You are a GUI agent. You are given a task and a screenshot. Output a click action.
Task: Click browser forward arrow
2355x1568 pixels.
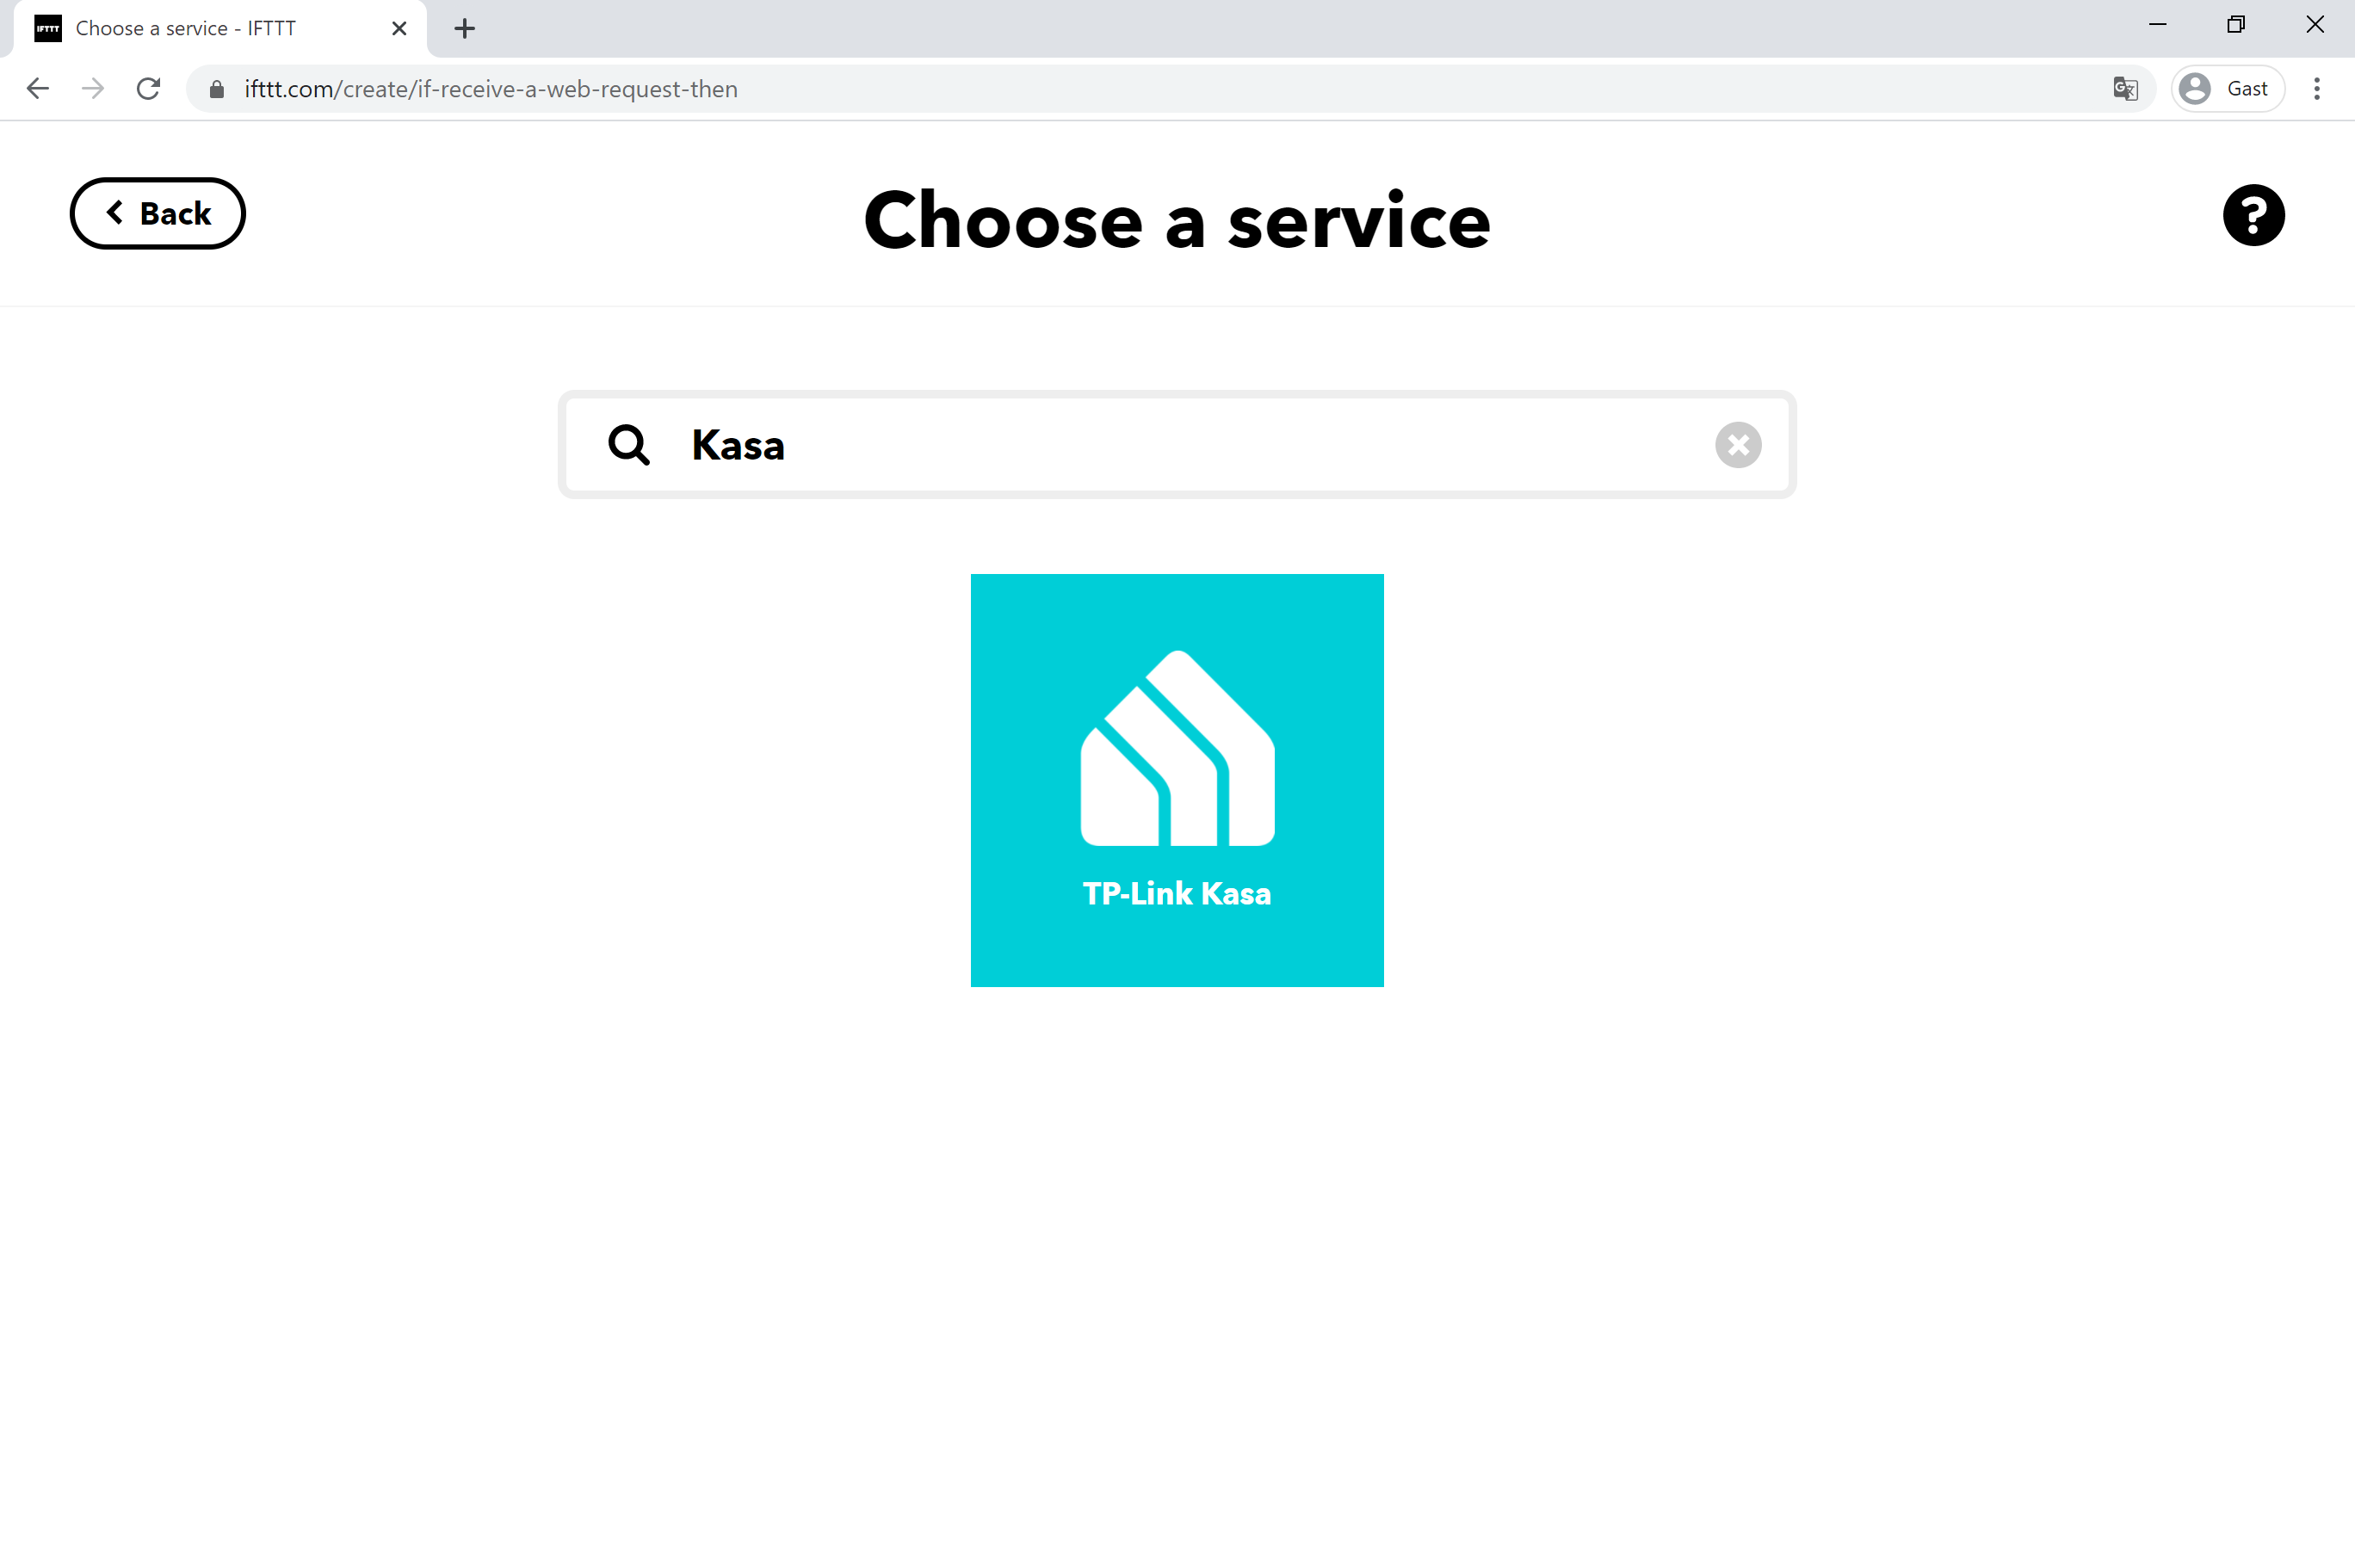(93, 89)
